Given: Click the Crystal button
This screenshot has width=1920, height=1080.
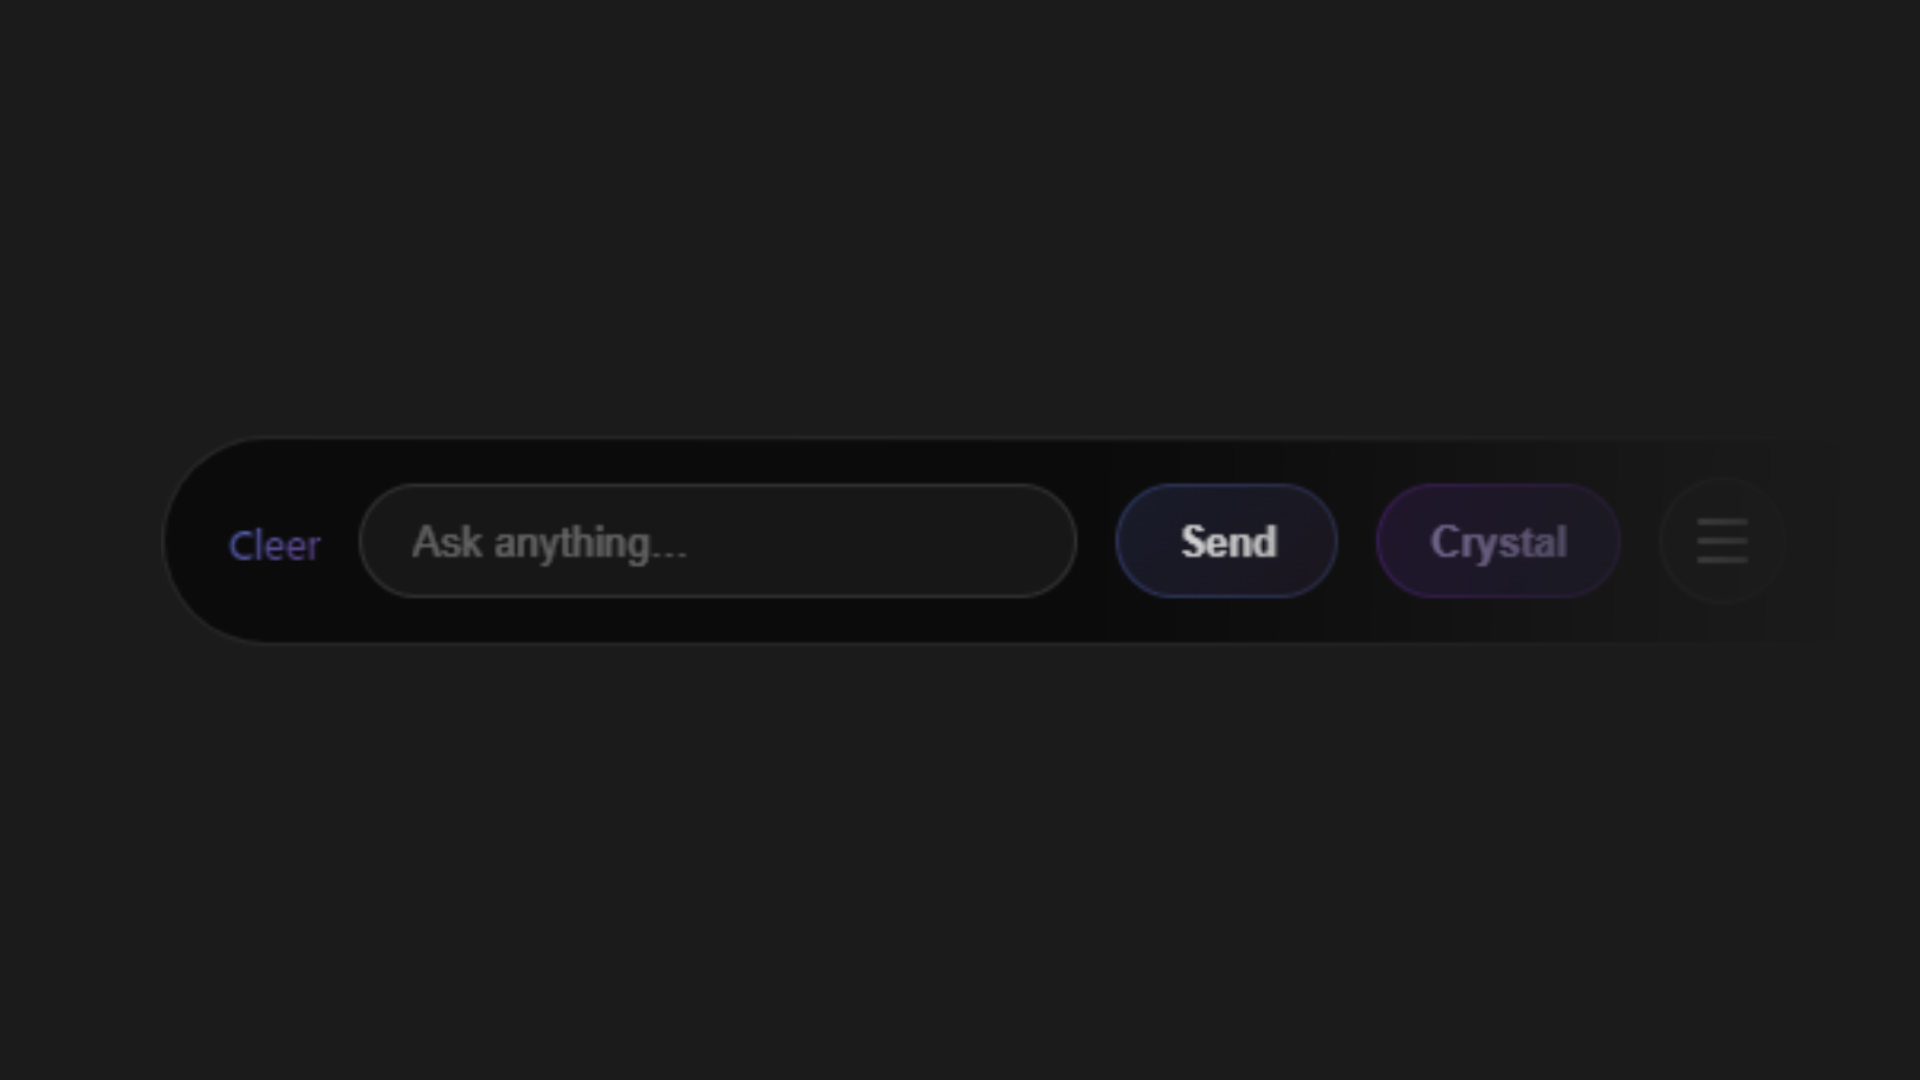Looking at the screenshot, I should click(1498, 541).
